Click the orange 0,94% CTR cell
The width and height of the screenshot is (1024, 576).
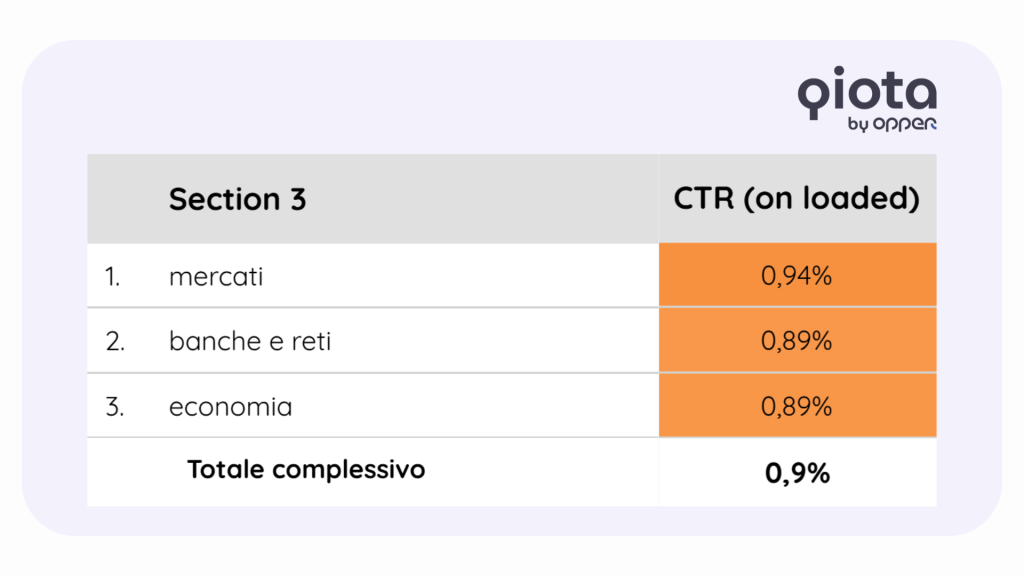point(797,276)
